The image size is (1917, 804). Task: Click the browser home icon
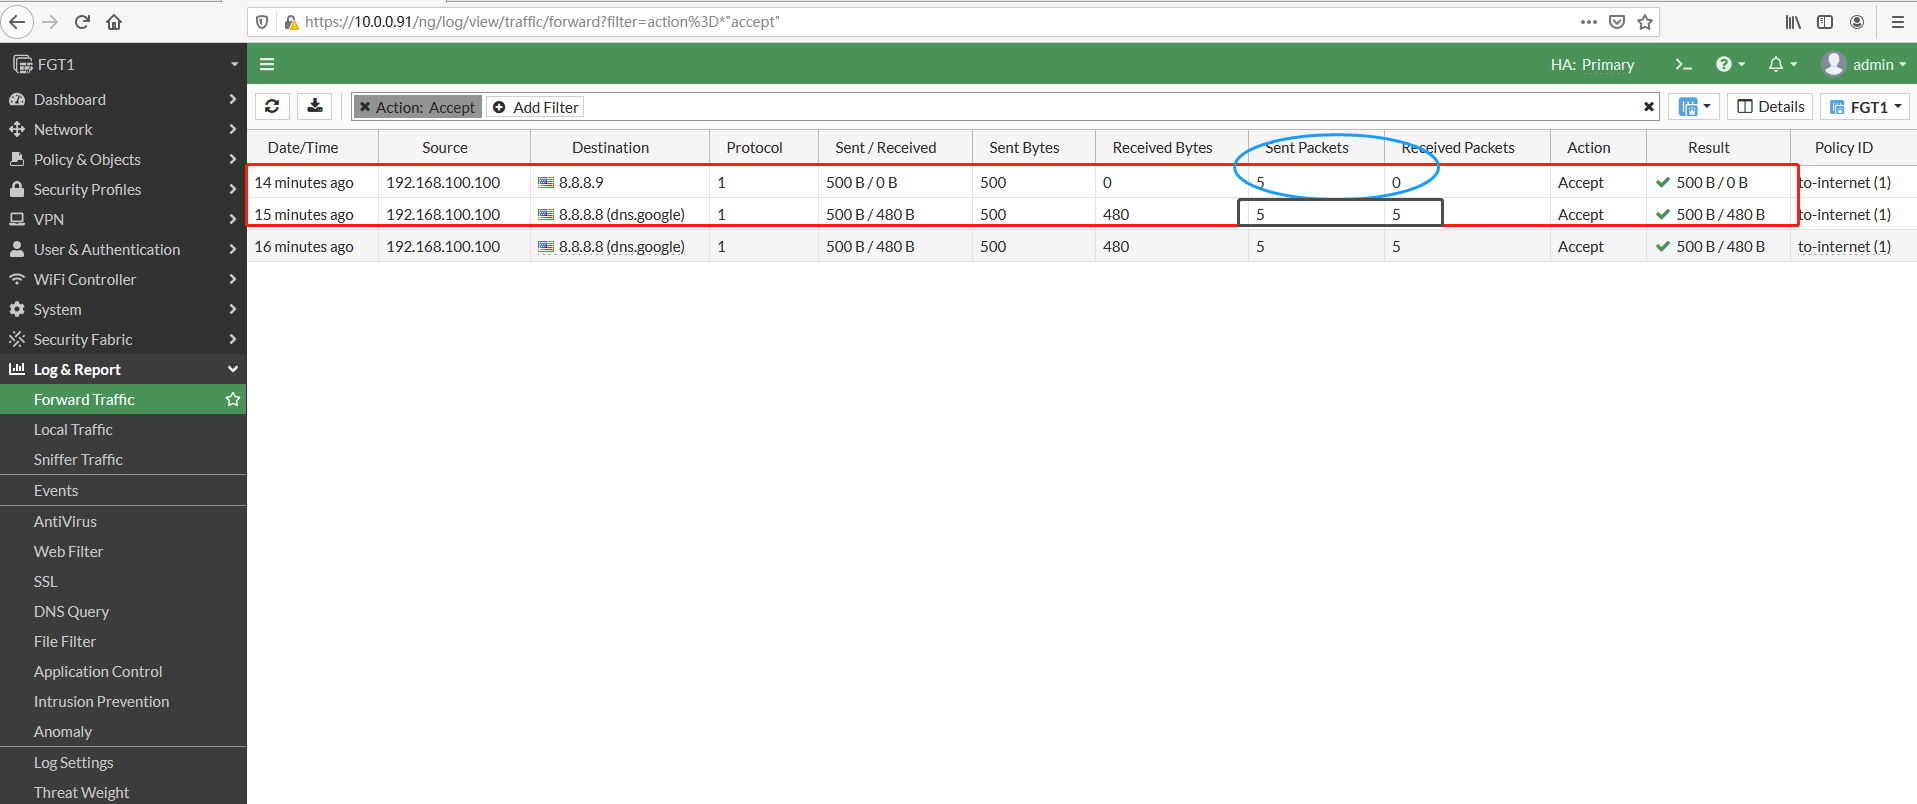(114, 22)
